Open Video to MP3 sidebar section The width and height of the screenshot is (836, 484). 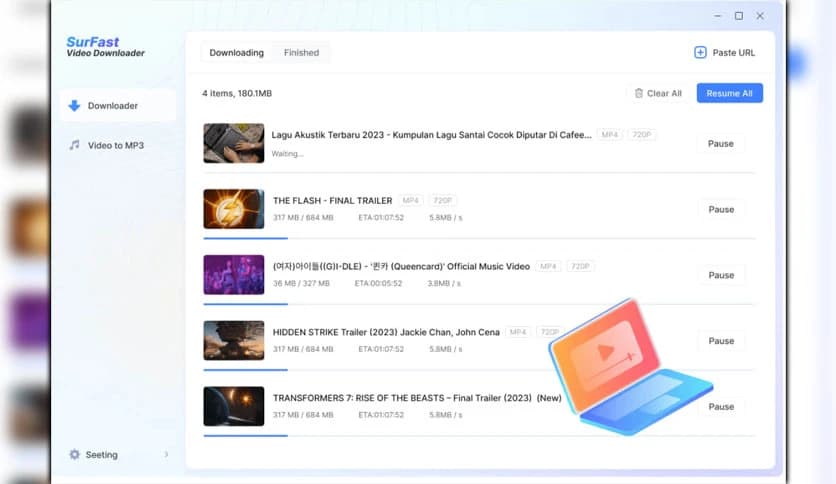click(x=118, y=145)
